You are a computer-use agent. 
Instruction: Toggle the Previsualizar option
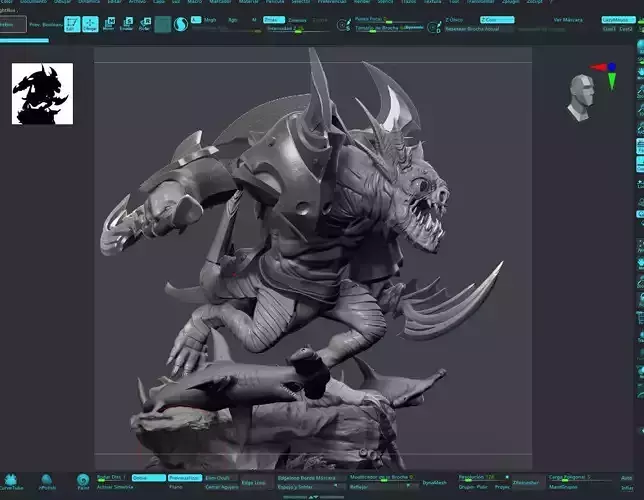pyautogui.click(x=185, y=478)
